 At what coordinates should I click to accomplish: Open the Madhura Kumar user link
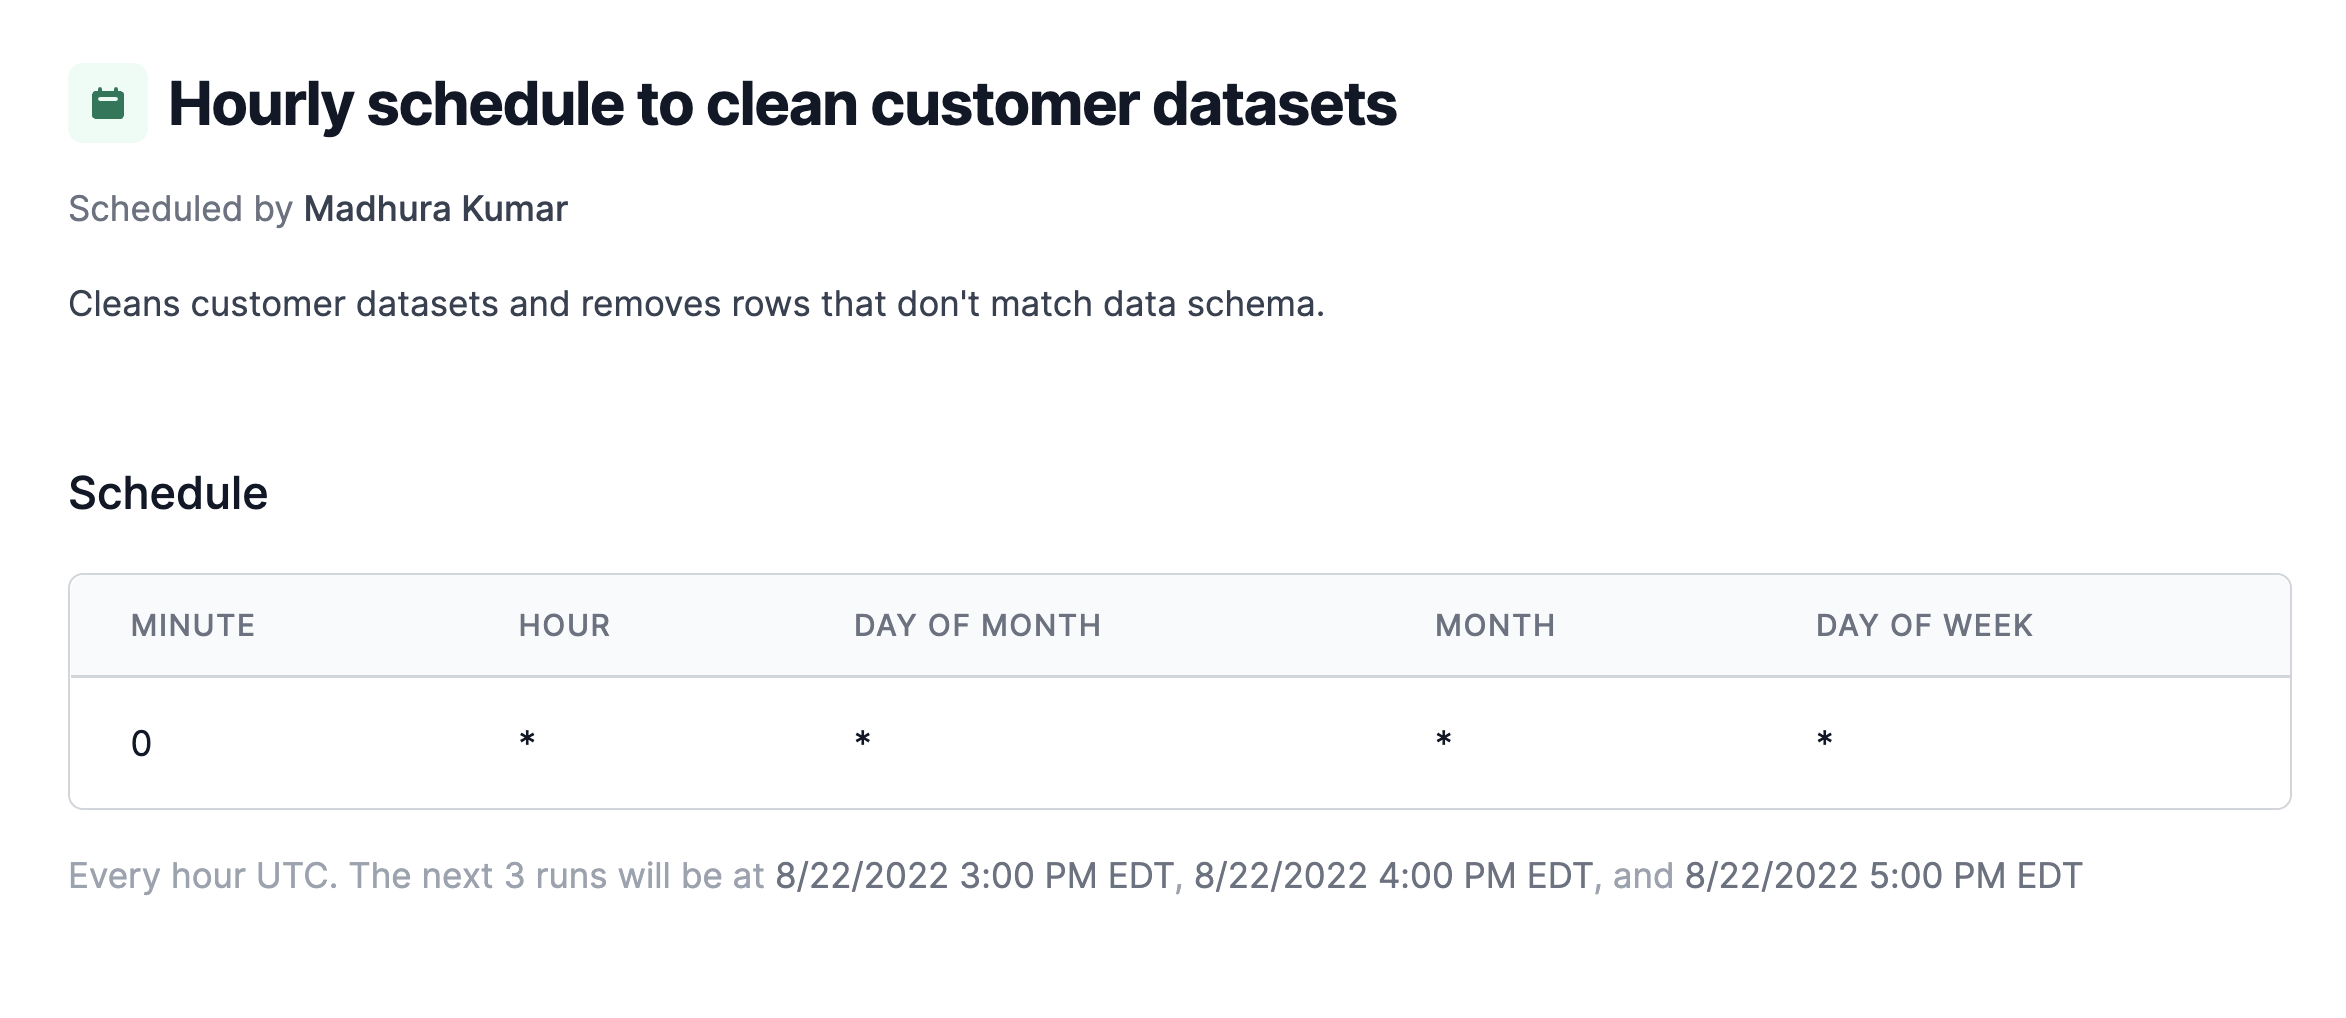pyautogui.click(x=436, y=209)
